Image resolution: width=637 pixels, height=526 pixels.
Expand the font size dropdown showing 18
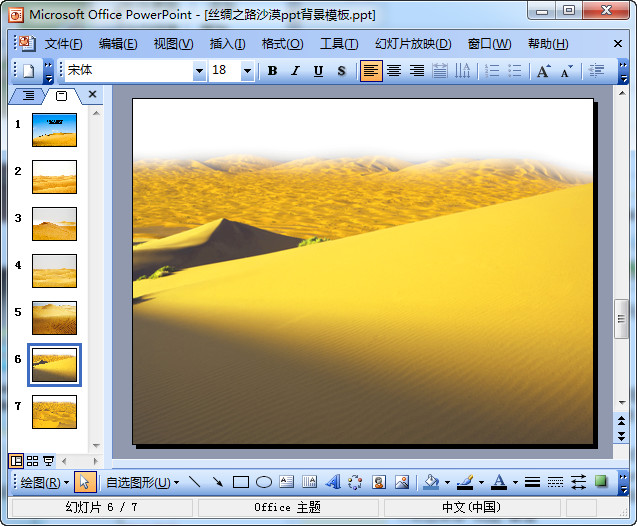[x=248, y=71]
